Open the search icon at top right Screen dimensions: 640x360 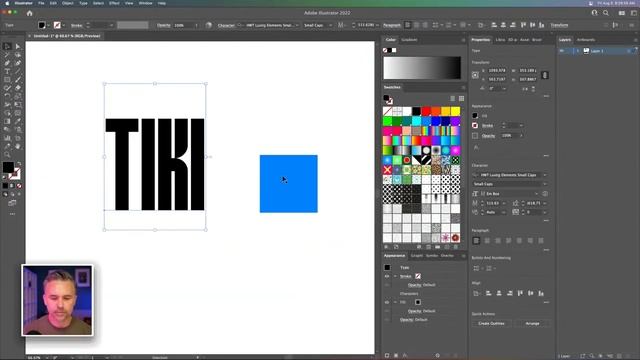coord(606,13)
